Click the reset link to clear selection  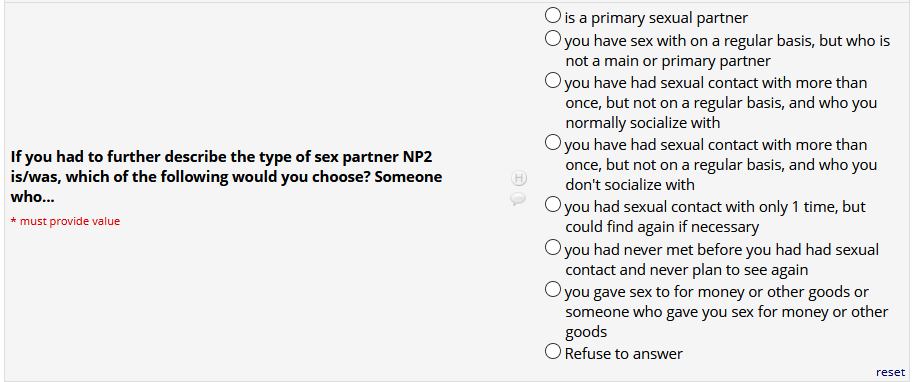(890, 372)
